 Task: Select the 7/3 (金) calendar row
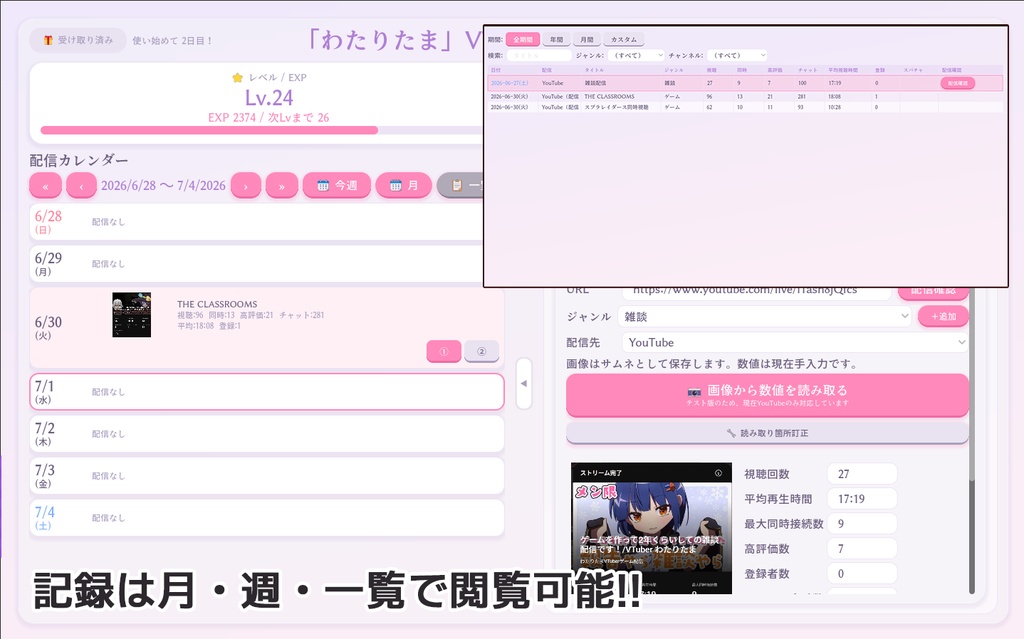pos(266,476)
